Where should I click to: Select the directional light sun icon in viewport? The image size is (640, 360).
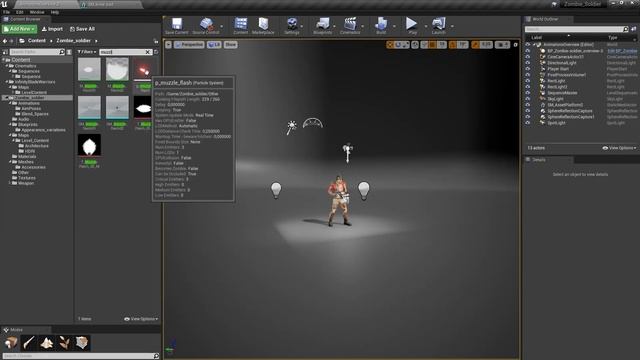point(291,127)
